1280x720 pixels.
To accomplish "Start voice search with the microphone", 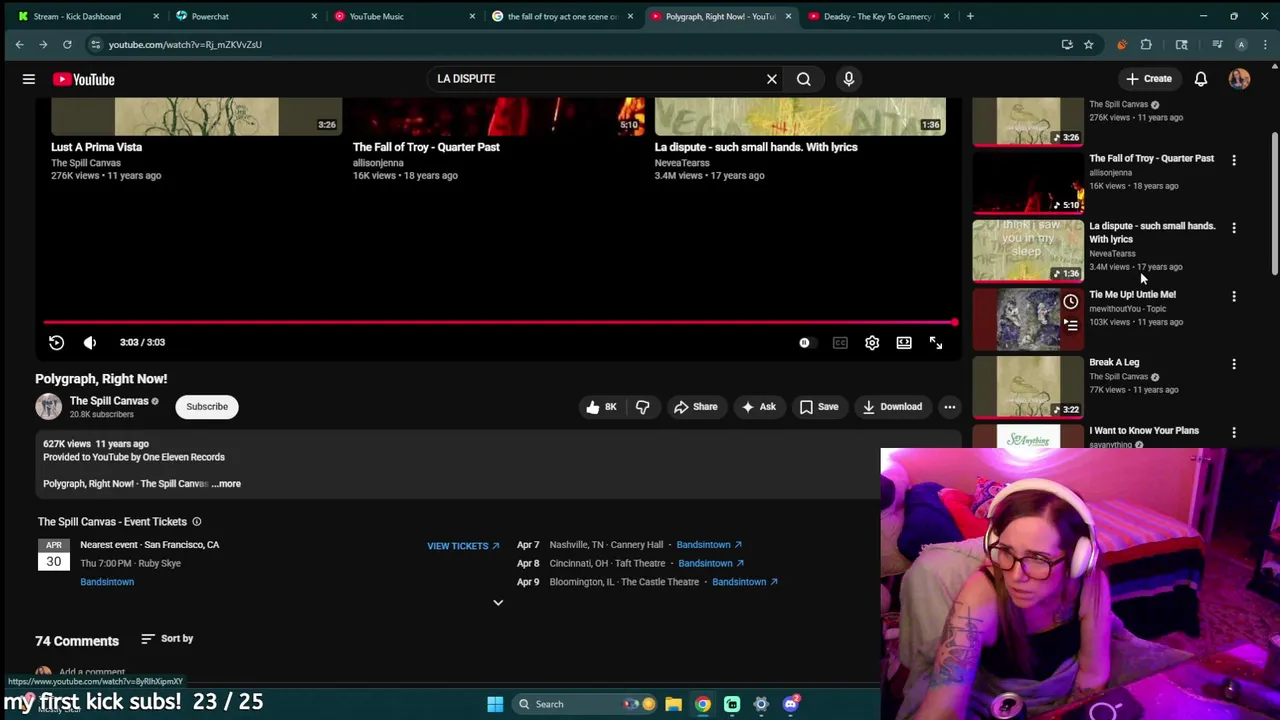I will 848,79.
